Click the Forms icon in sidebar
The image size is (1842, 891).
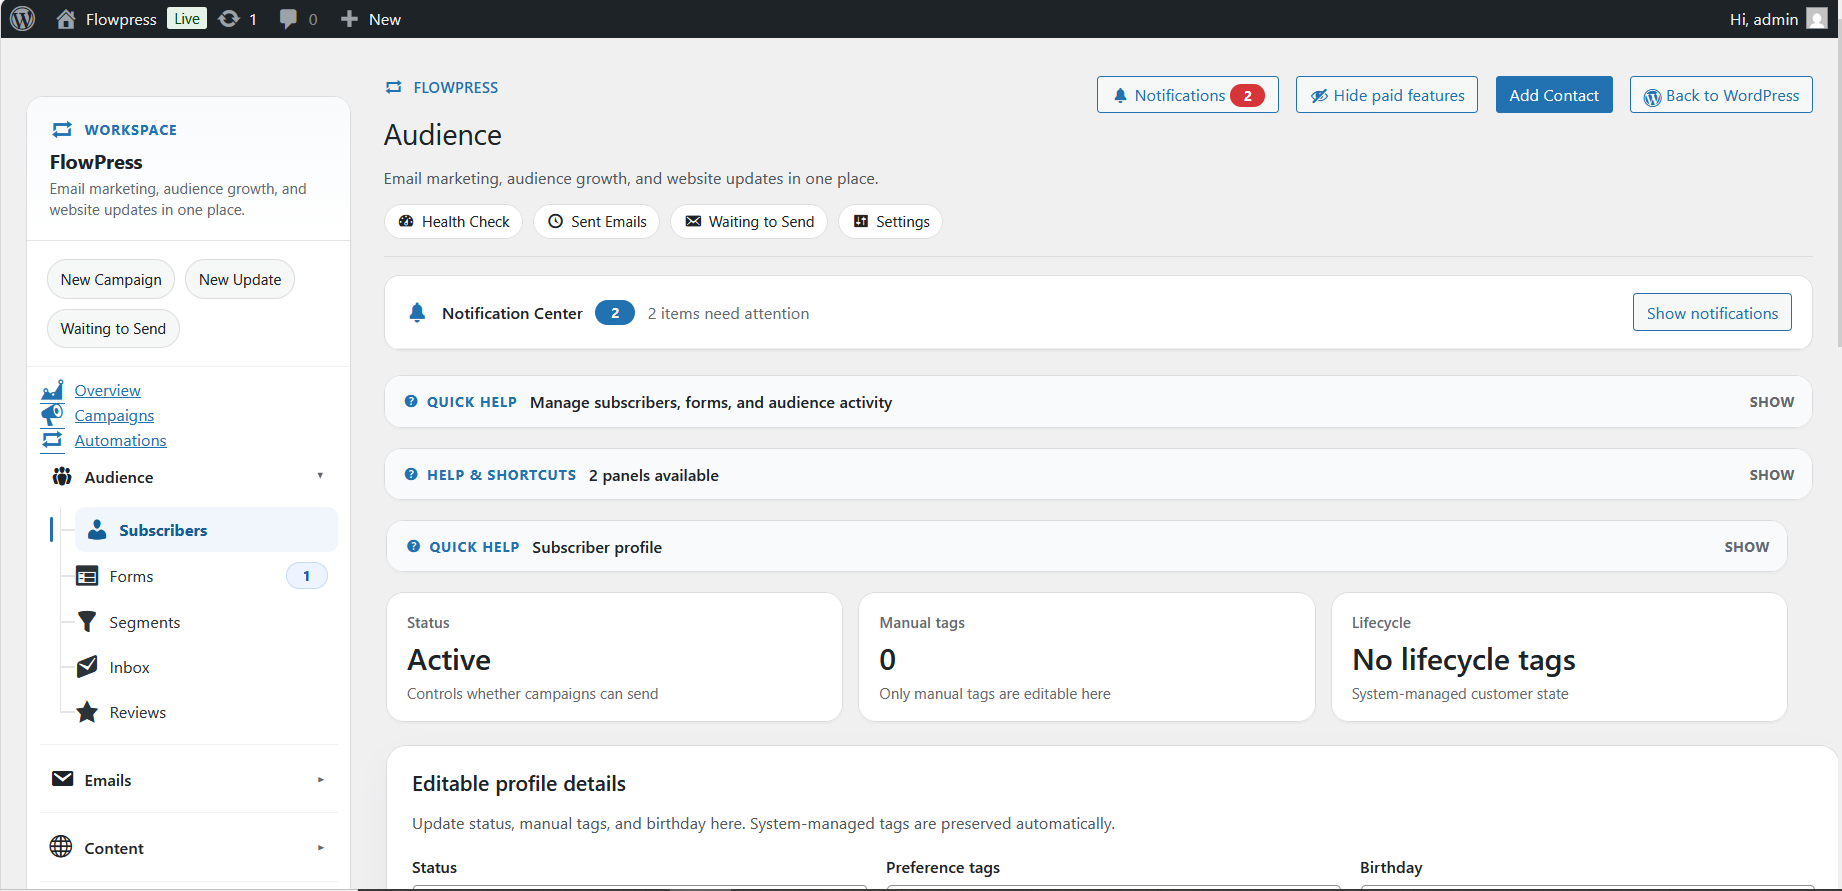click(x=87, y=576)
